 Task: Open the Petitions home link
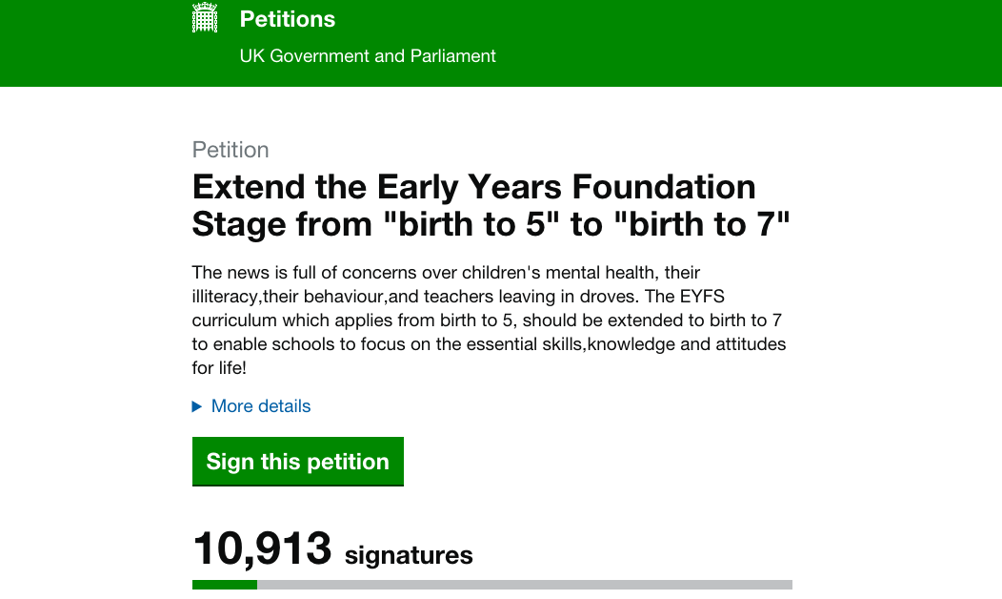click(287, 19)
